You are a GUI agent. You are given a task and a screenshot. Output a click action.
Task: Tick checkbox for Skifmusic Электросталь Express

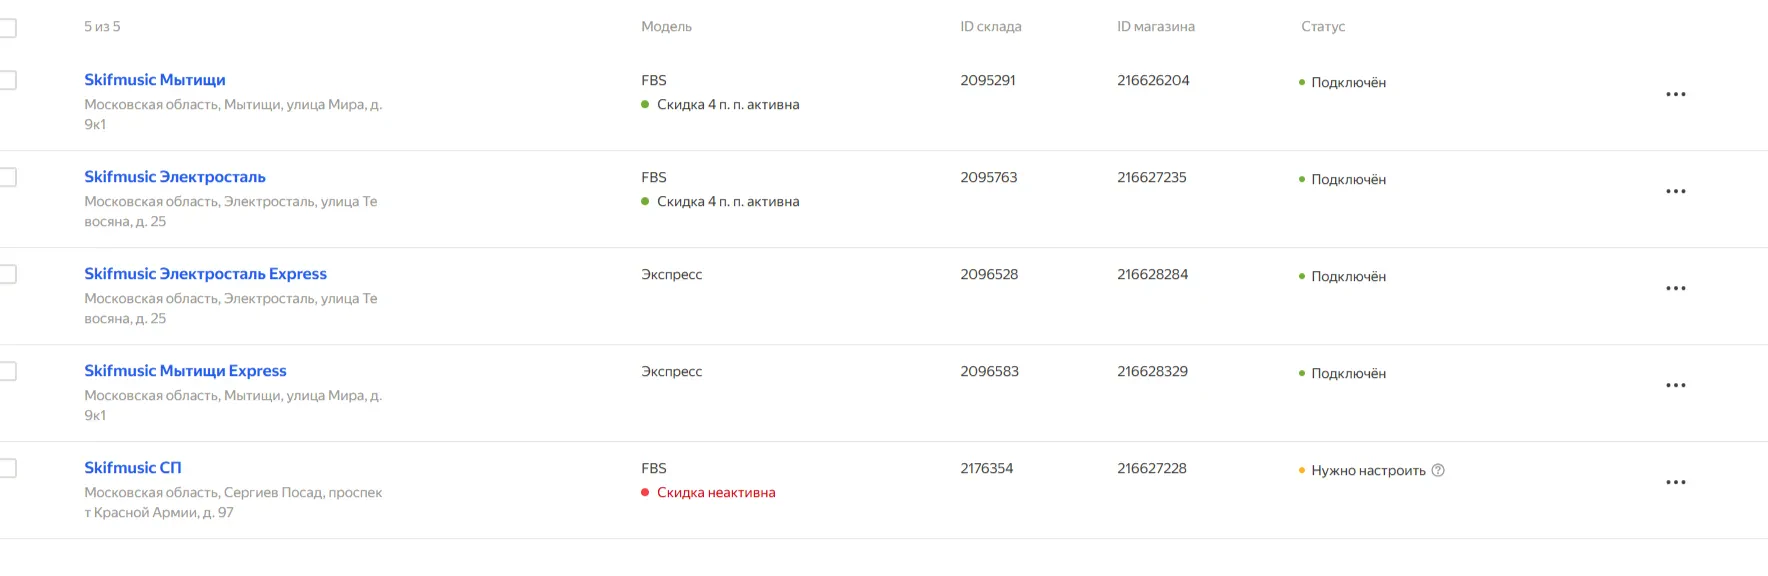pyautogui.click(x=8, y=274)
